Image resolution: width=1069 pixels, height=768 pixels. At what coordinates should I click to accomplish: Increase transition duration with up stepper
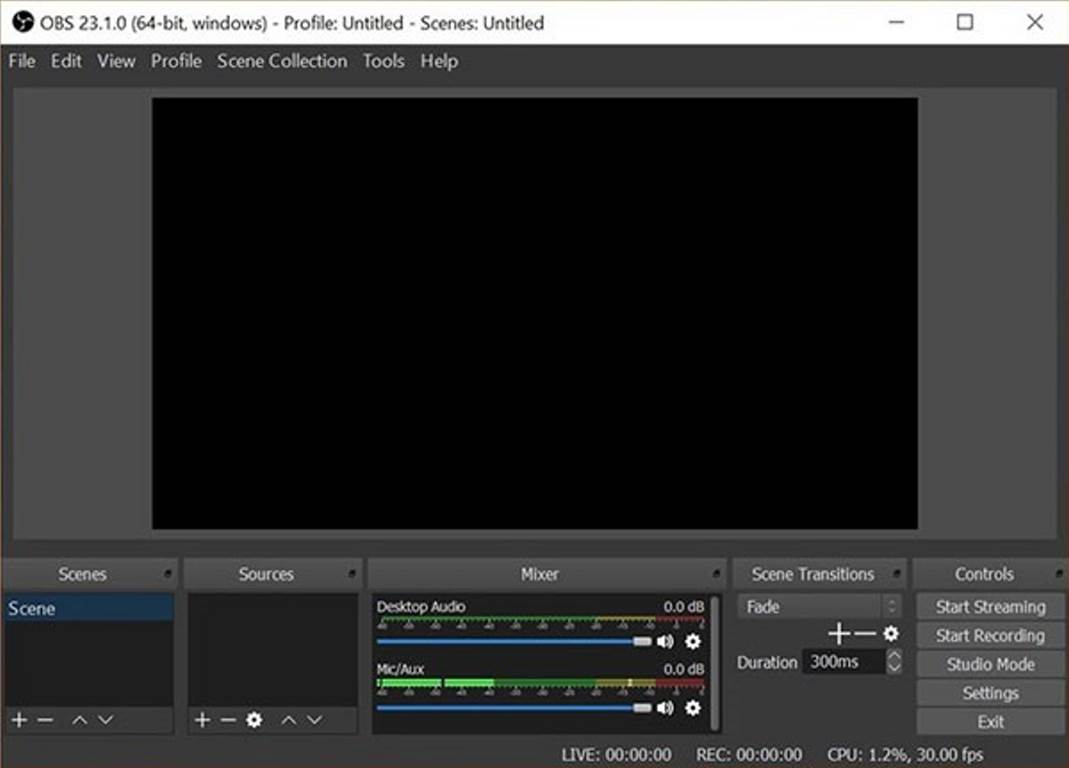tap(893, 657)
